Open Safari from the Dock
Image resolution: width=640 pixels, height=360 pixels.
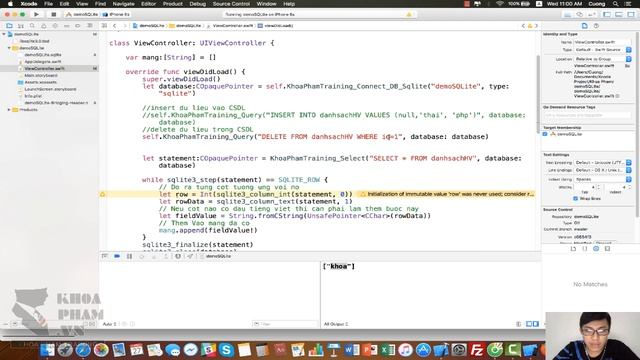(x=83, y=350)
